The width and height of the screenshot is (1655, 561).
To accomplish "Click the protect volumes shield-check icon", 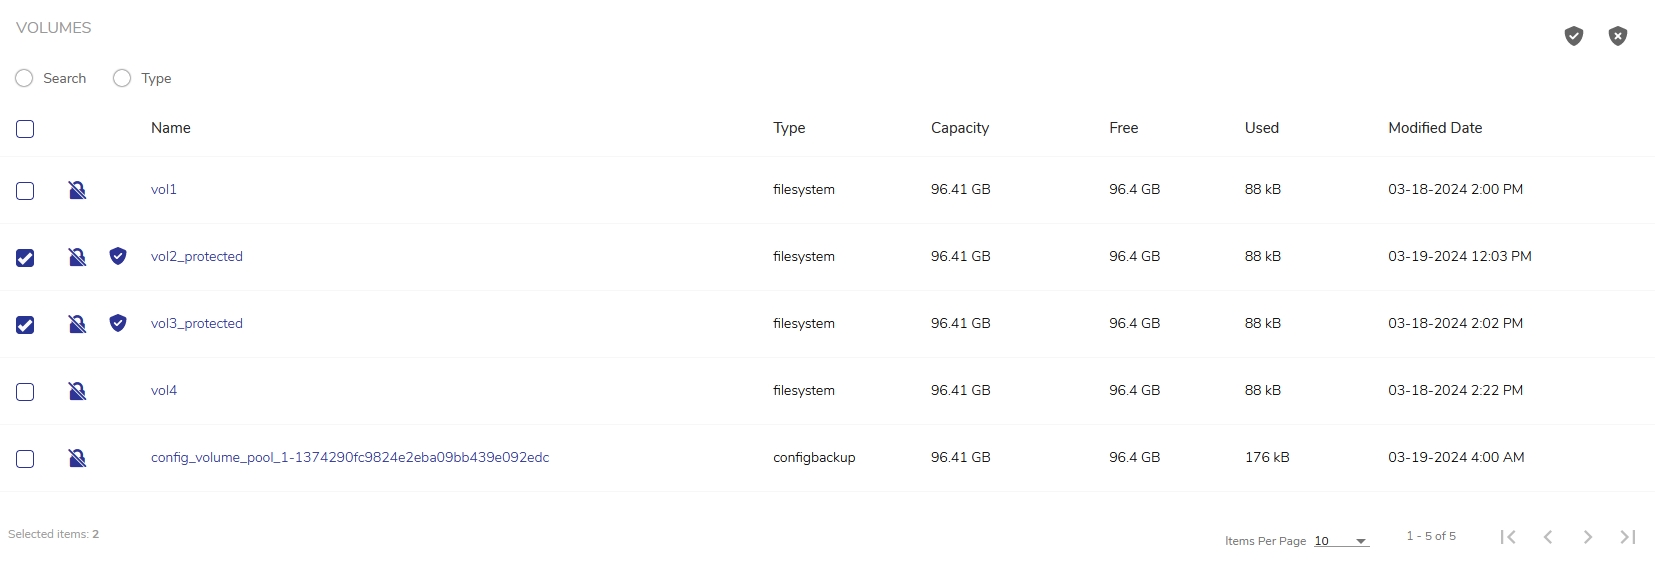I will [1573, 36].
